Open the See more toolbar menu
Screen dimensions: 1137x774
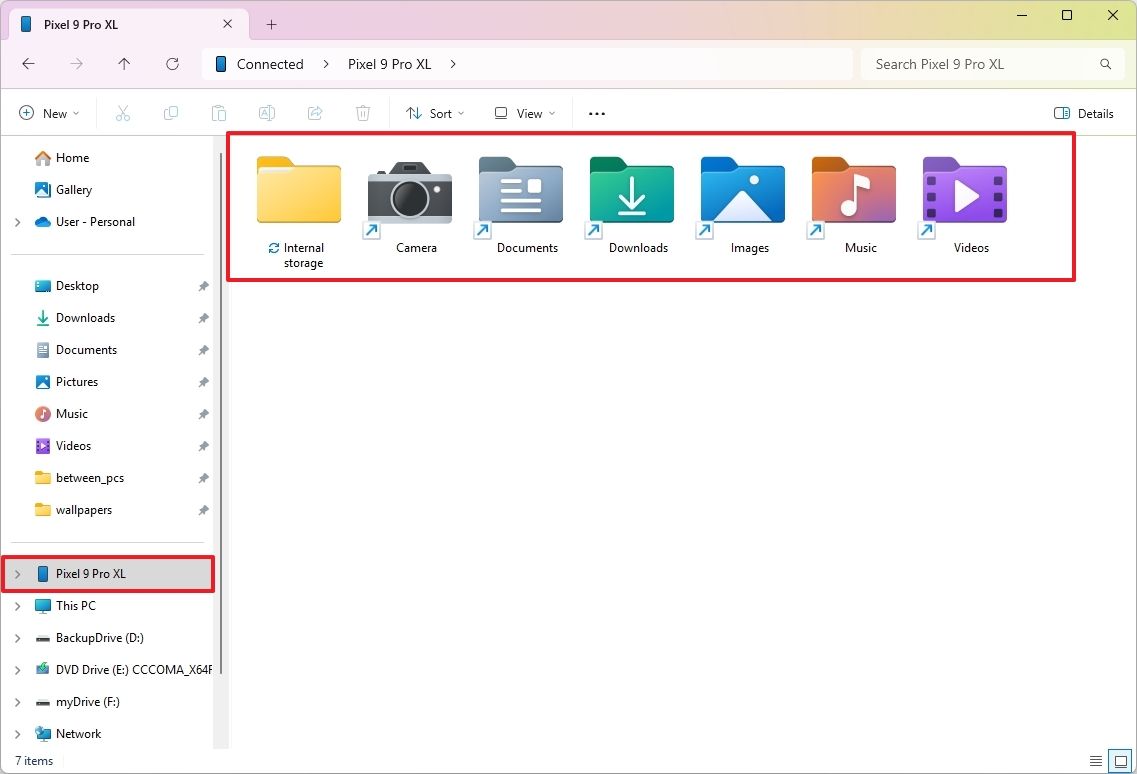[x=596, y=113]
